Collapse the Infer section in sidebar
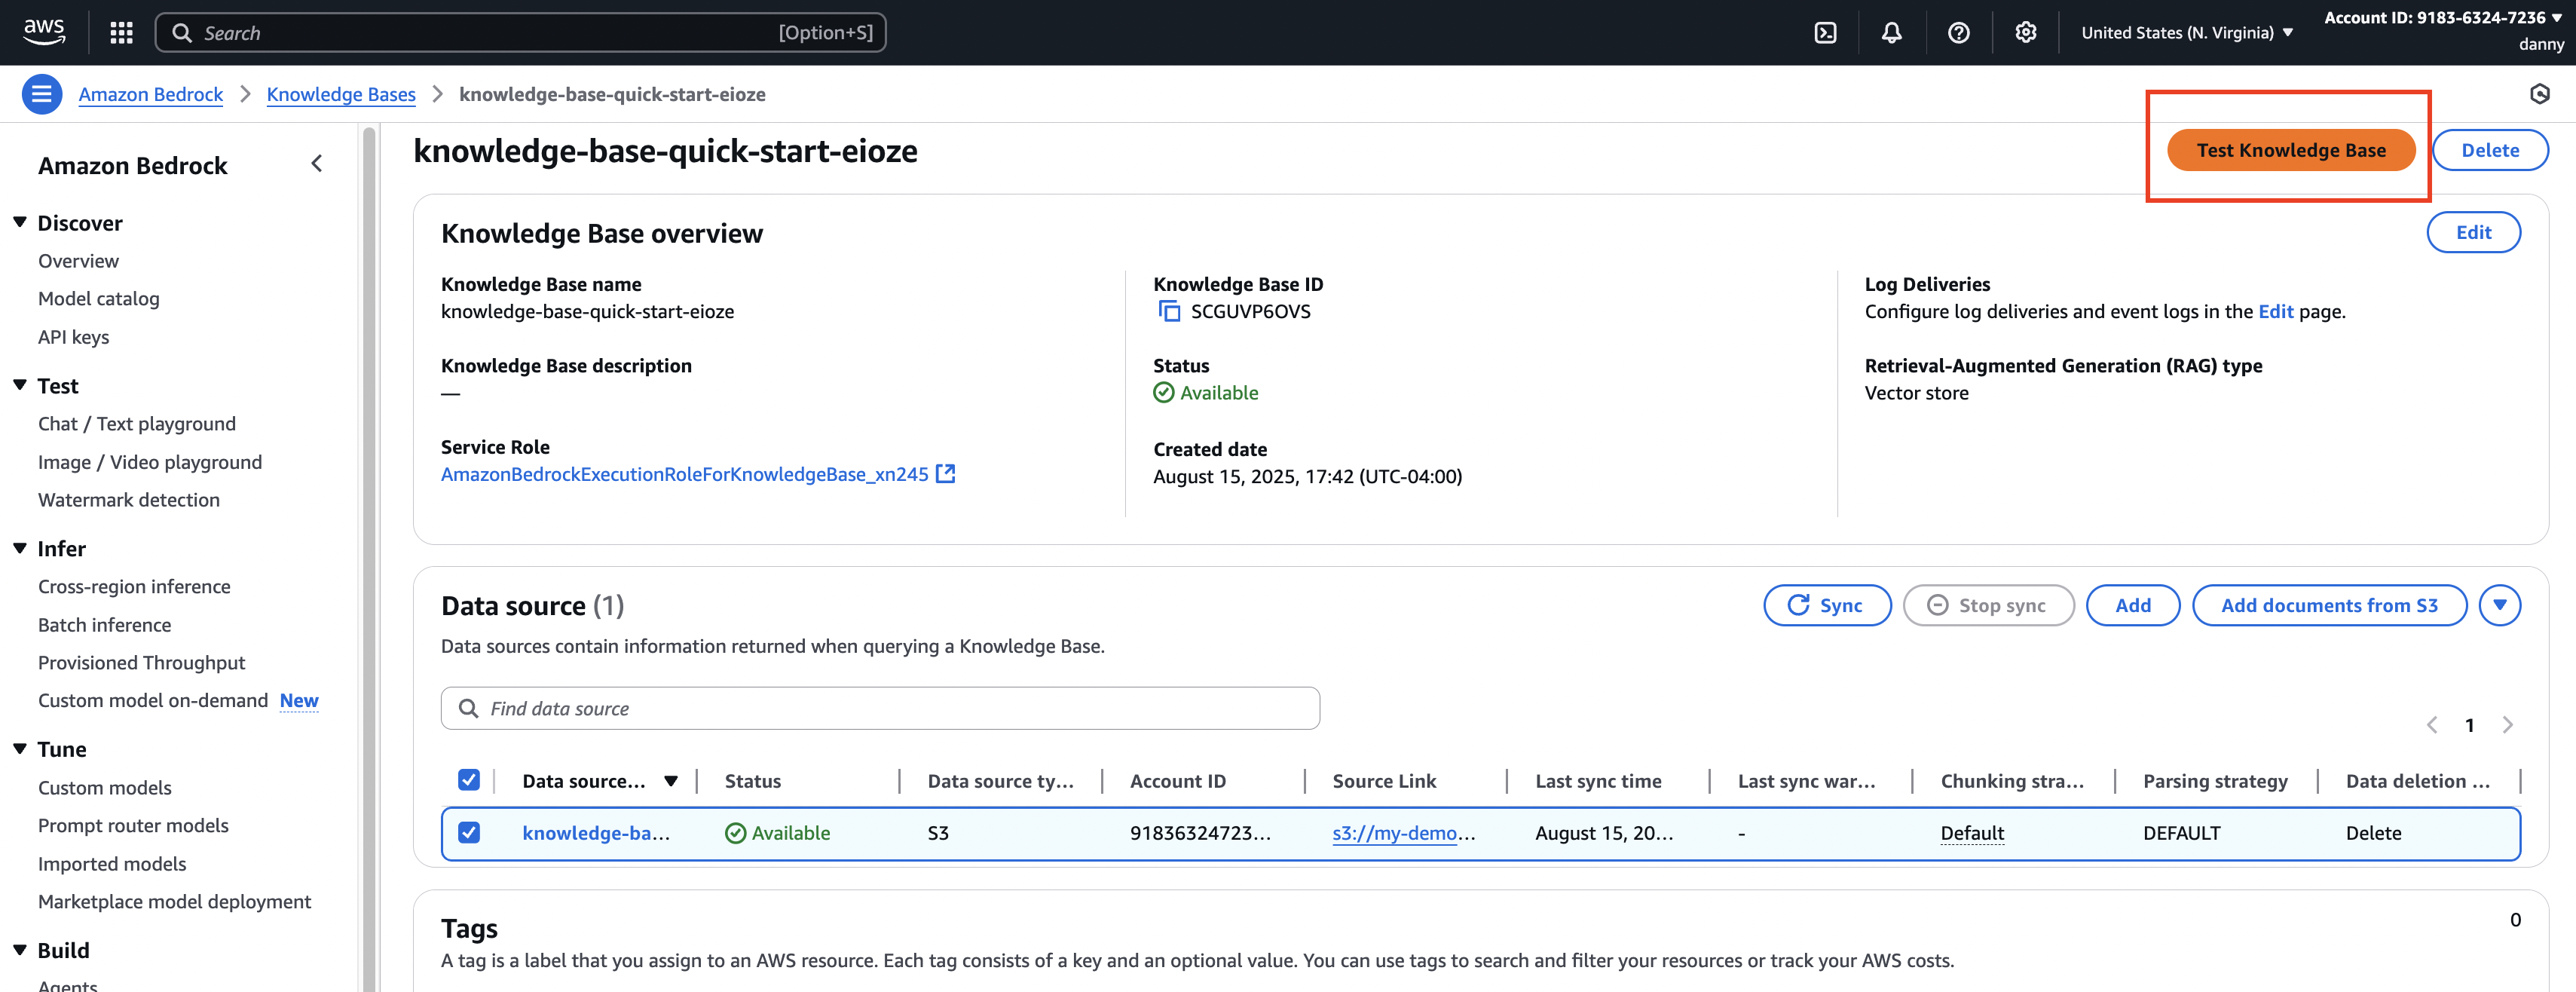This screenshot has width=2576, height=992. pos(20,548)
